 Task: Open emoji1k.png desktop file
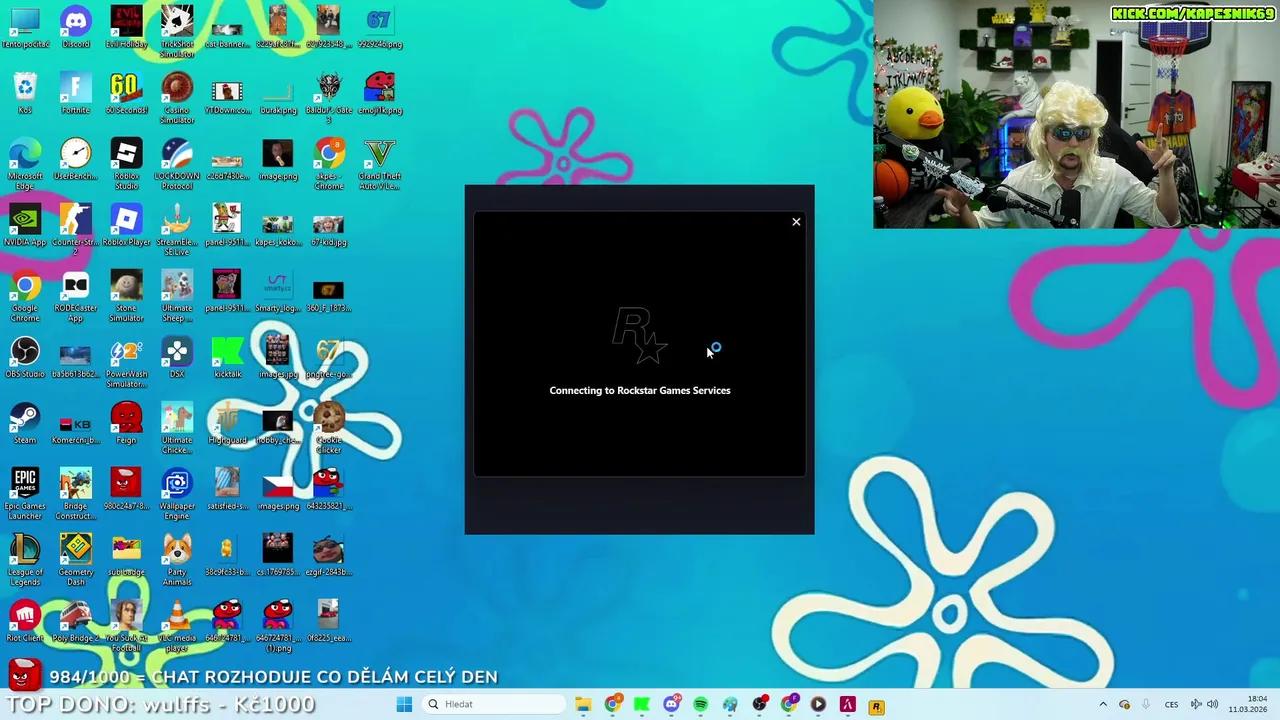pos(379,94)
